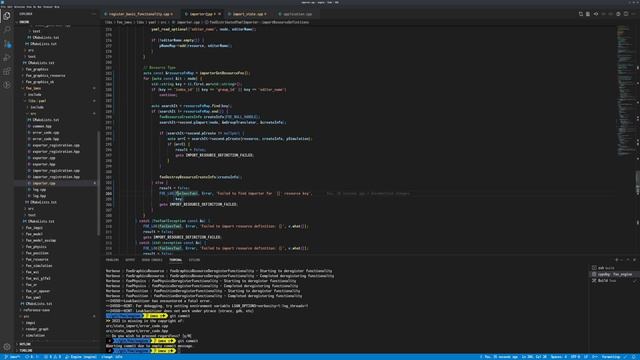Screen dimensions: 640x360
Task: Open the Extensions view
Action: click(7, 71)
